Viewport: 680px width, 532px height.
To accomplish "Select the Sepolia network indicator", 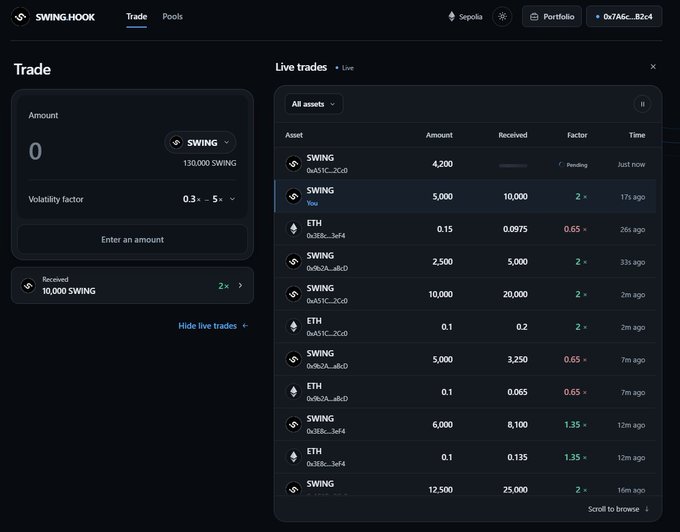I will 465,16.
